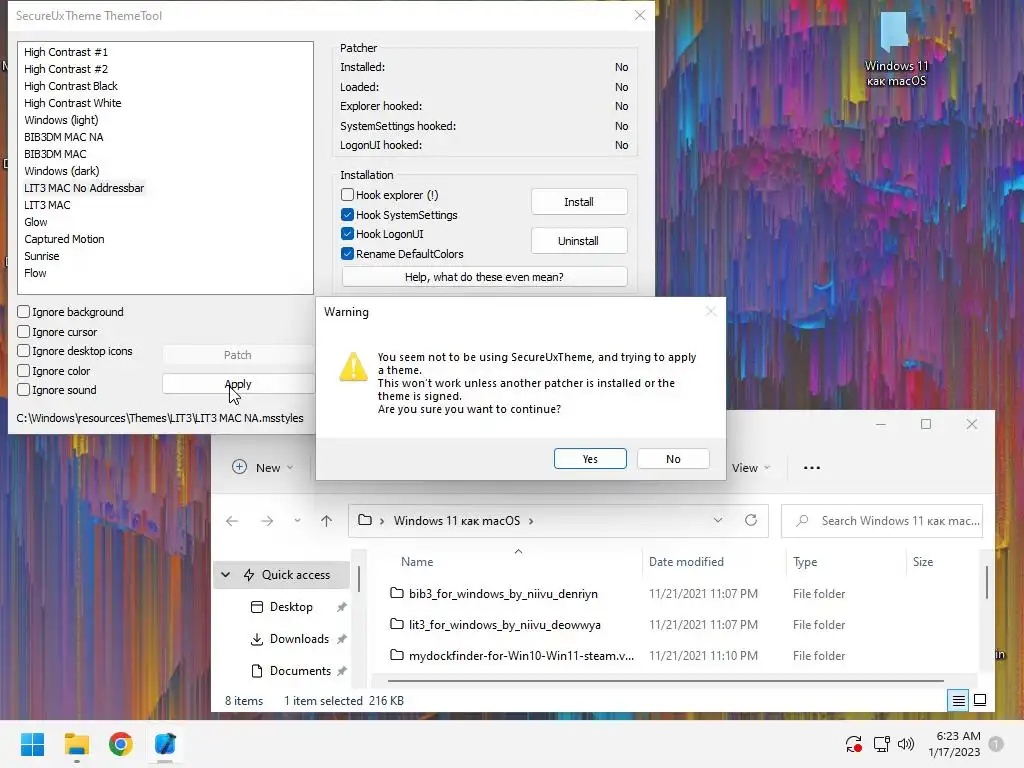Click the Install button in ThemeTool
1024x768 pixels.
pyautogui.click(x=579, y=202)
